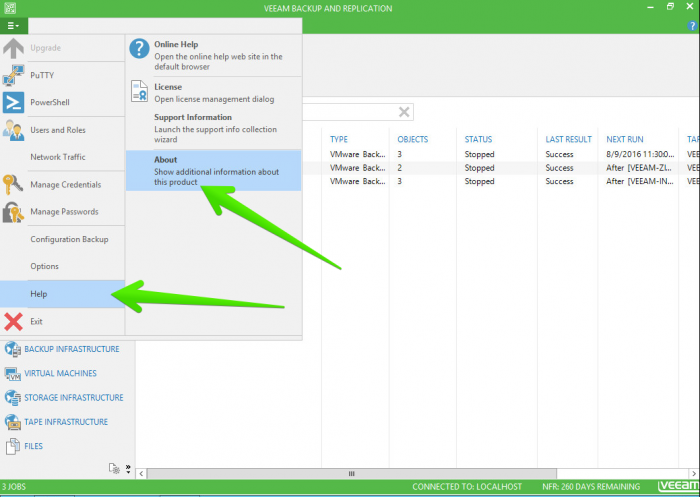Sort by the STATUS column header

click(x=478, y=139)
